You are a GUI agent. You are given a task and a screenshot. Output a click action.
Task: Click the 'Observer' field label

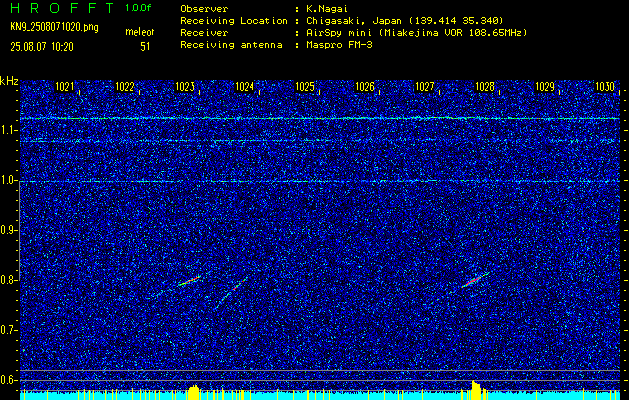[x=204, y=9]
